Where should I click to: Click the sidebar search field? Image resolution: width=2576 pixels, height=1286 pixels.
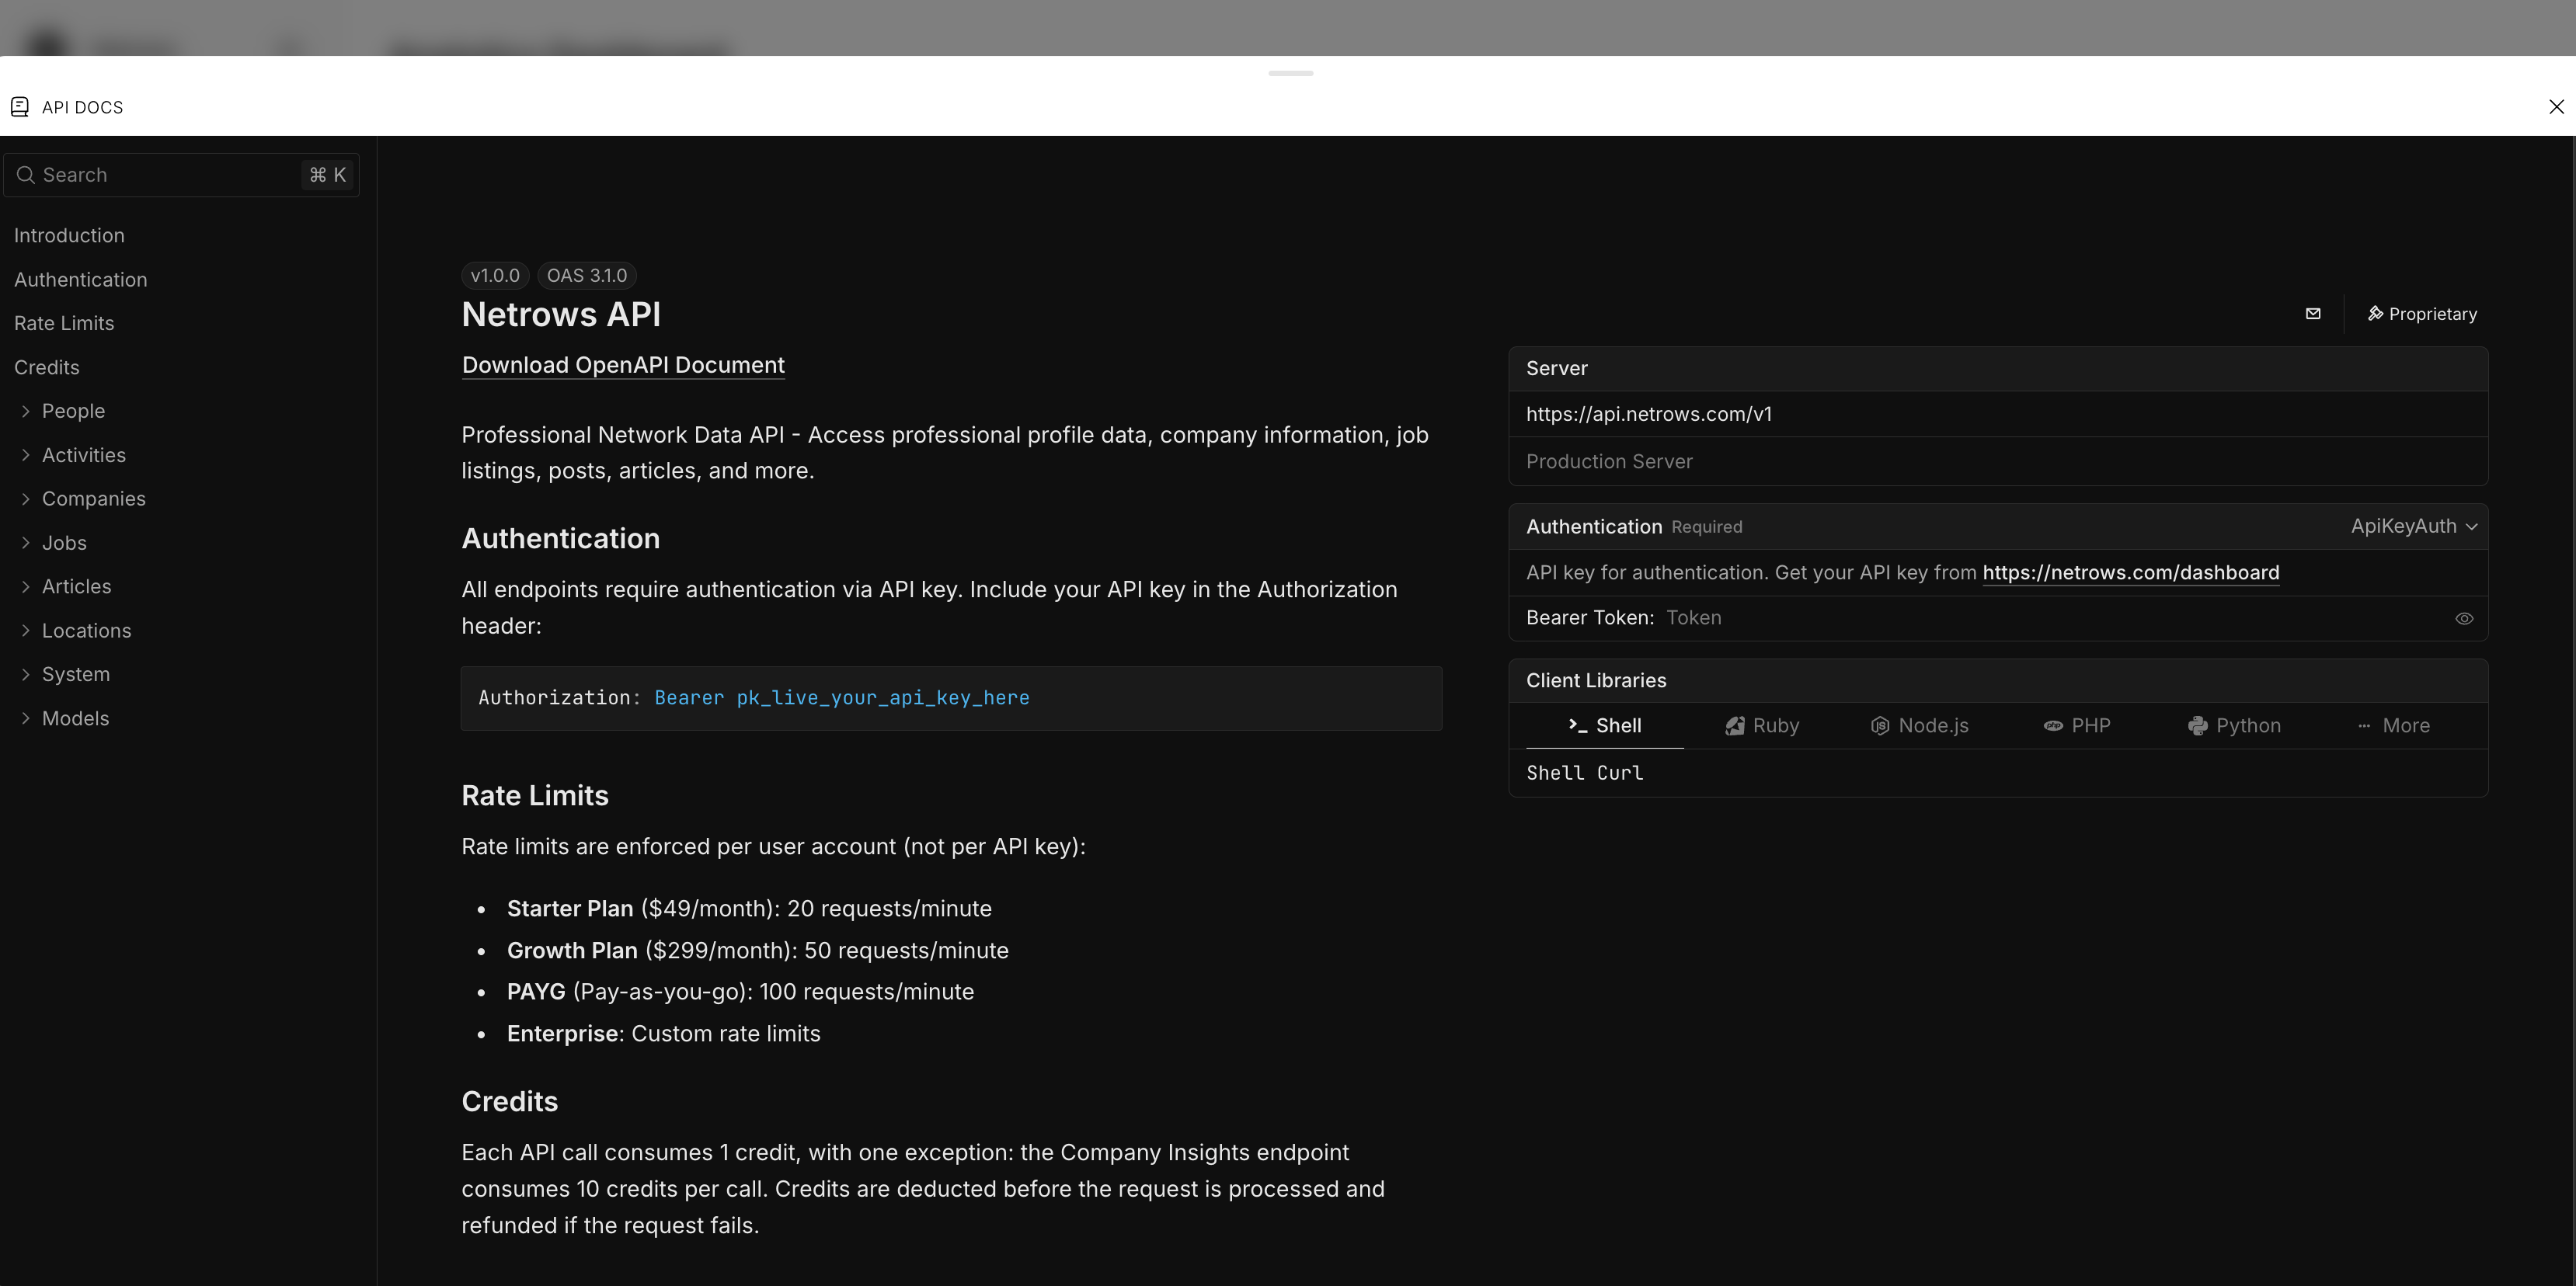click(150, 174)
